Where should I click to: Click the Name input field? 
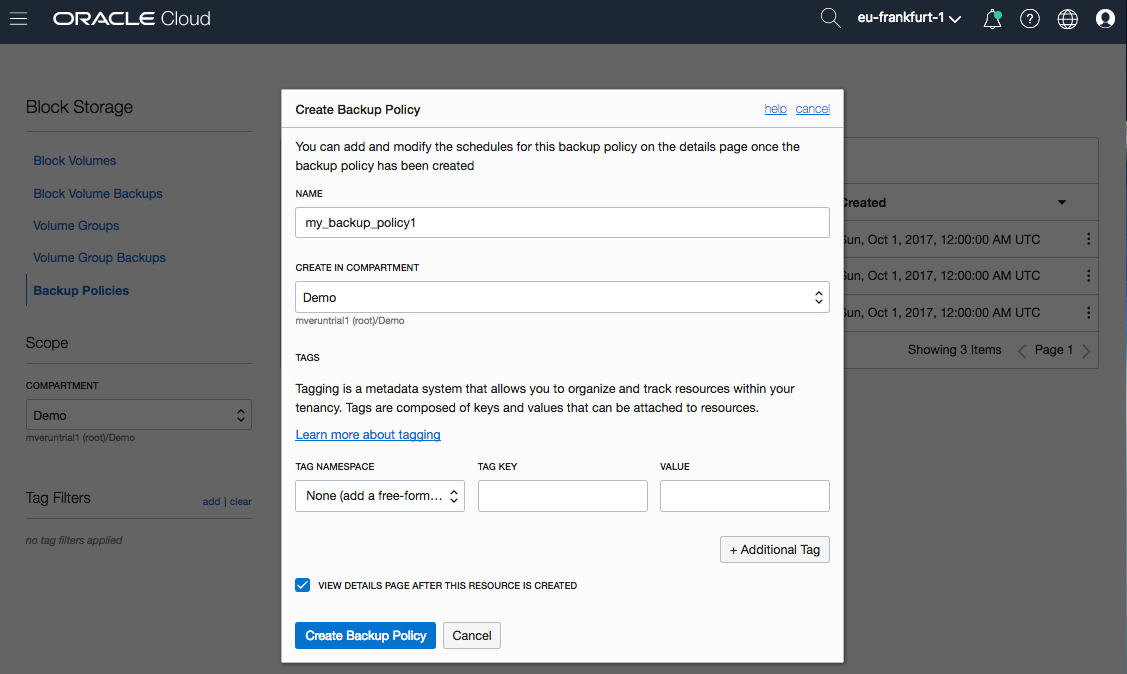point(562,223)
